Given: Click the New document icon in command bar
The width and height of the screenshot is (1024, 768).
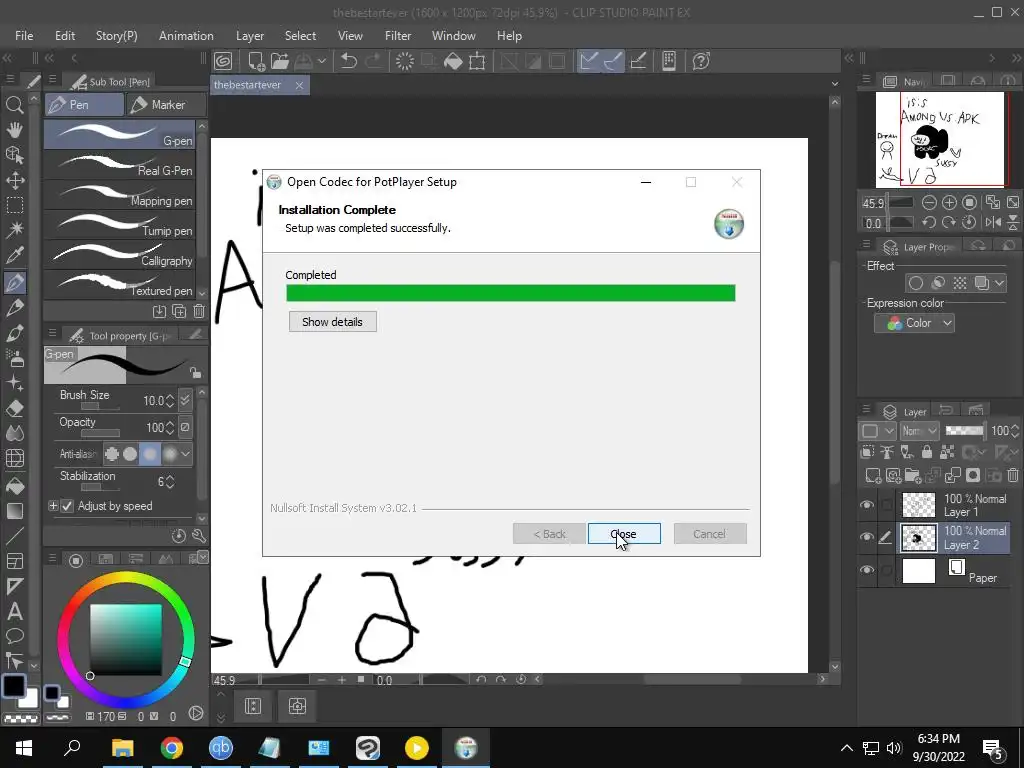Looking at the screenshot, I should click(x=257, y=61).
